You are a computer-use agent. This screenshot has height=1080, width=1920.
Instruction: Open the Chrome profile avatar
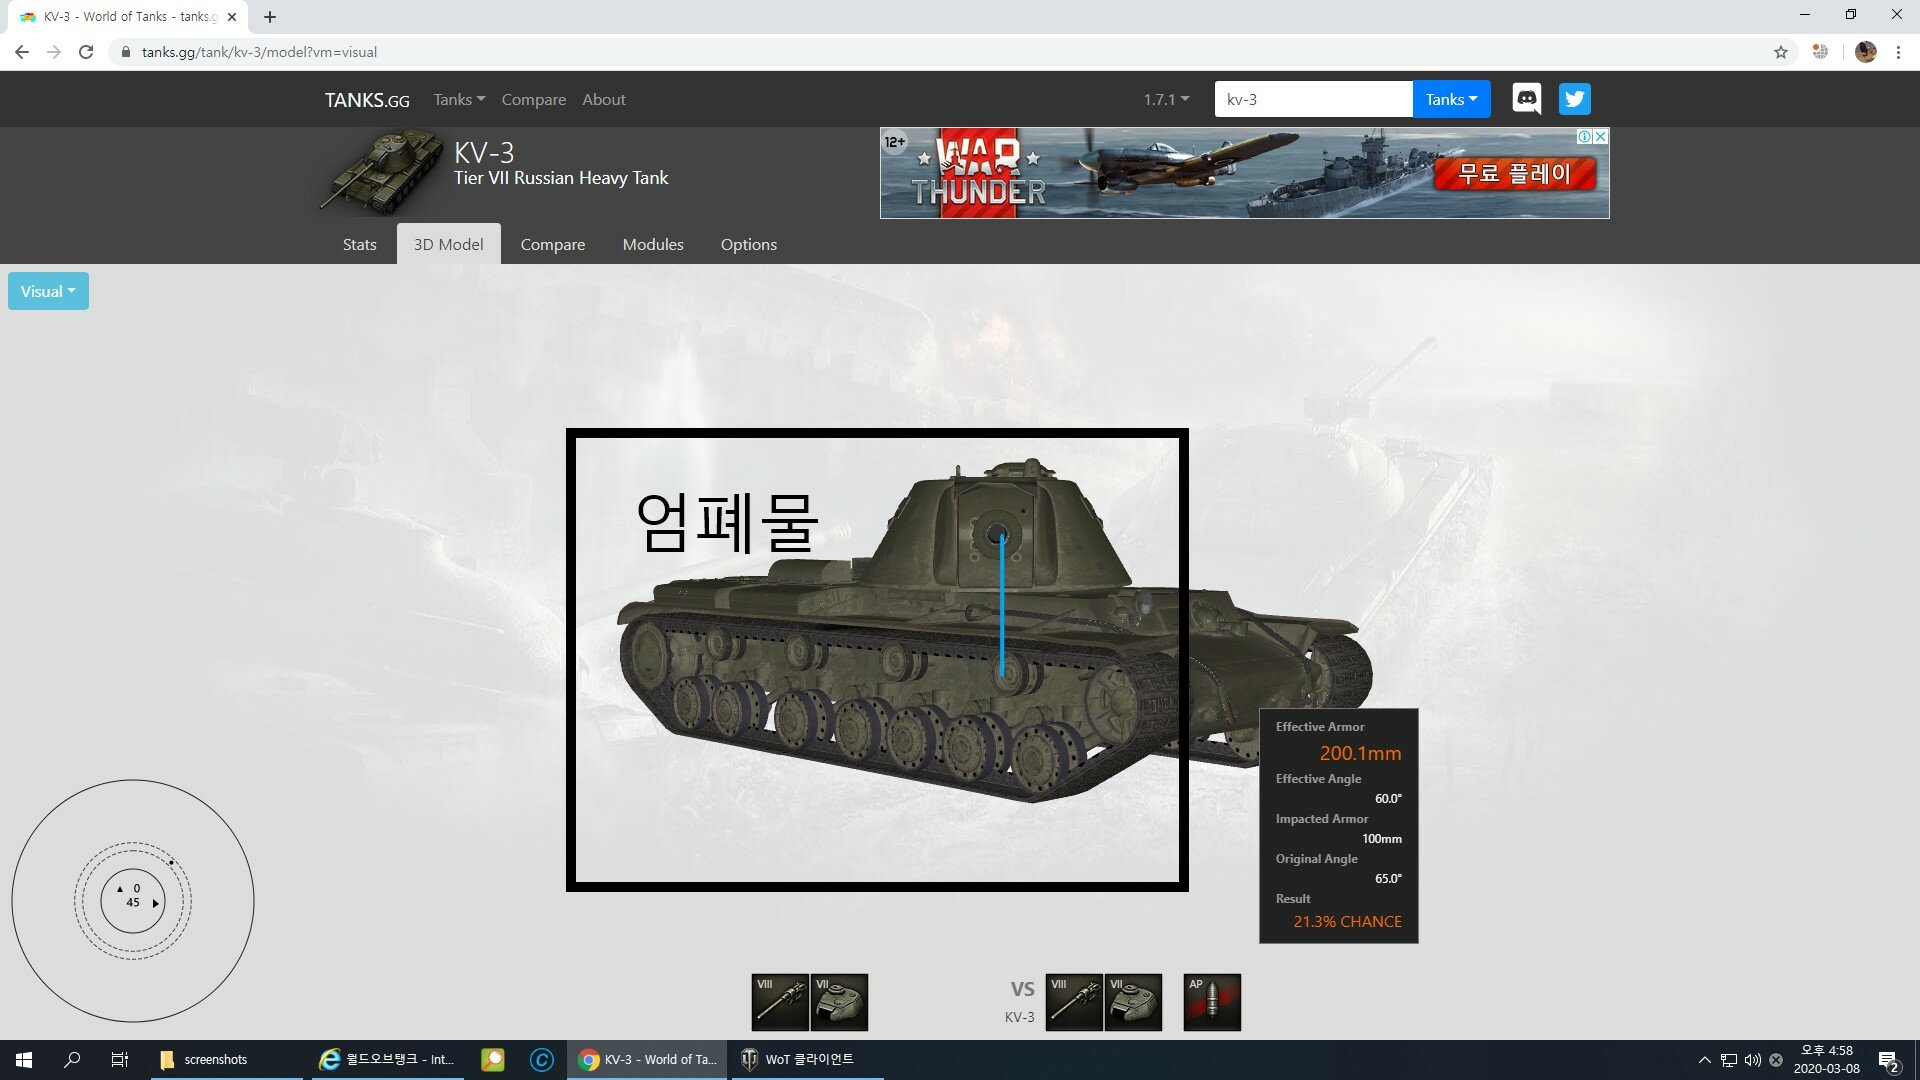point(1865,52)
